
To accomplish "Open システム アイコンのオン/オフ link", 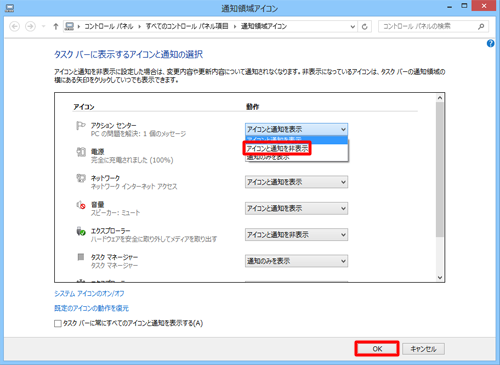I will (x=89, y=294).
